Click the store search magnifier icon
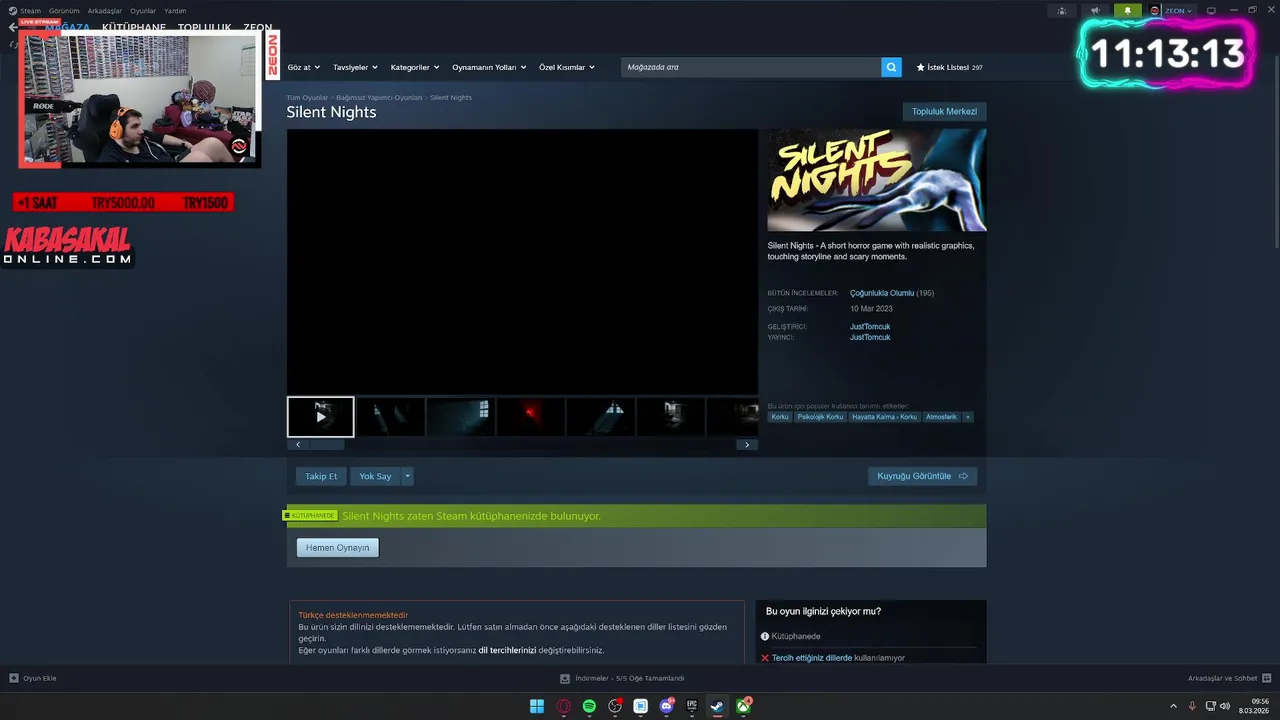 point(891,67)
